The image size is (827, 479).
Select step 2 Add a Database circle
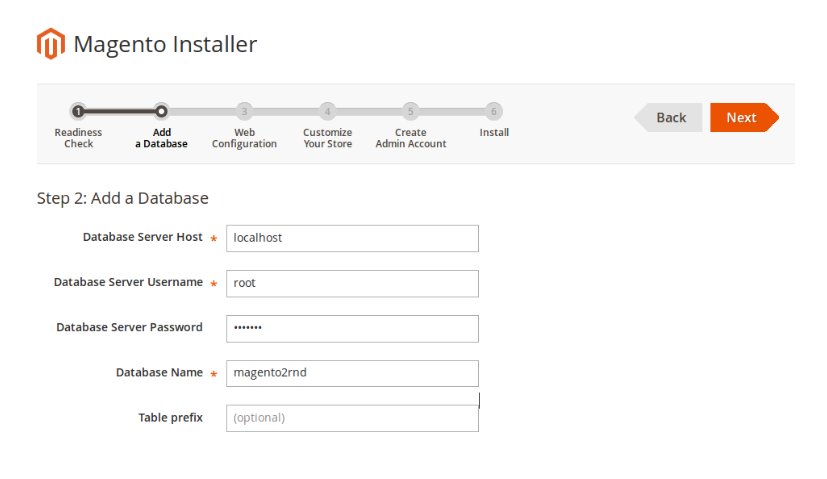[x=161, y=111]
